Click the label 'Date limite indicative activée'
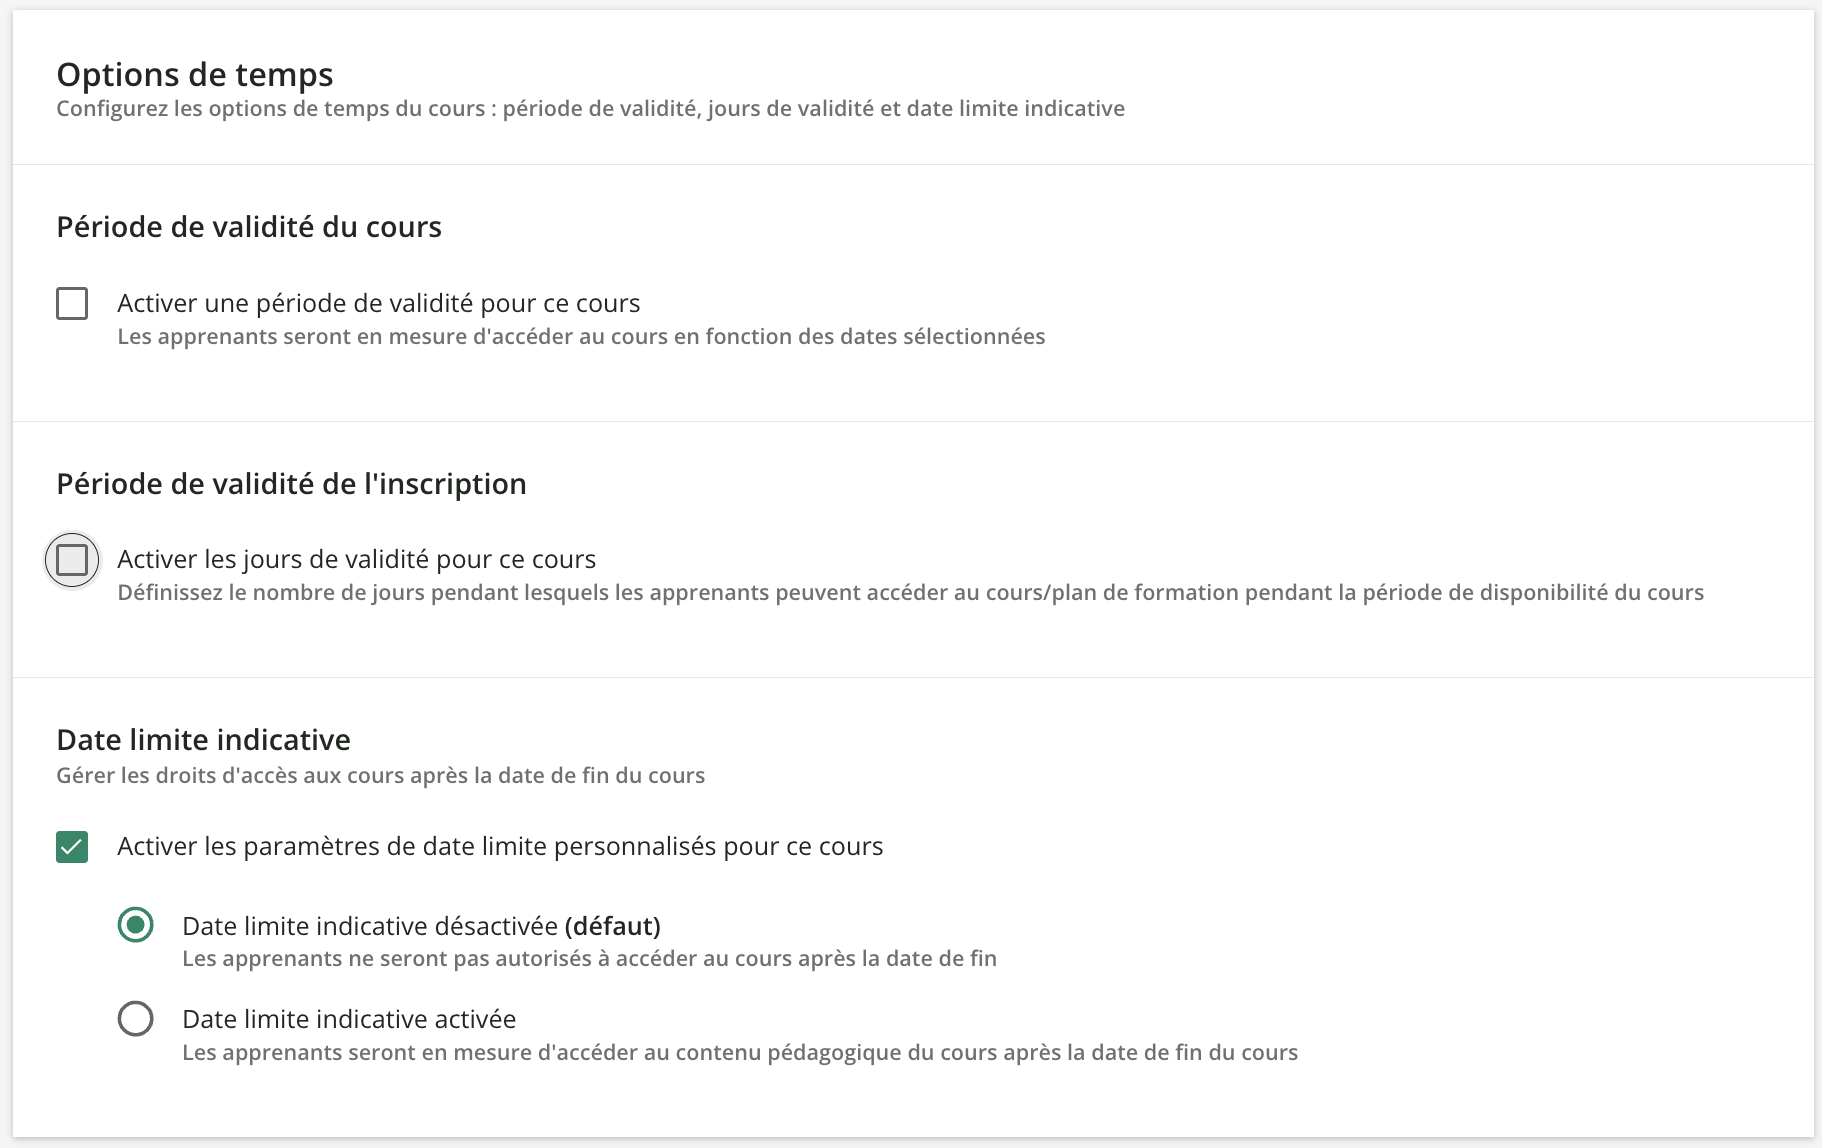 tap(349, 1019)
